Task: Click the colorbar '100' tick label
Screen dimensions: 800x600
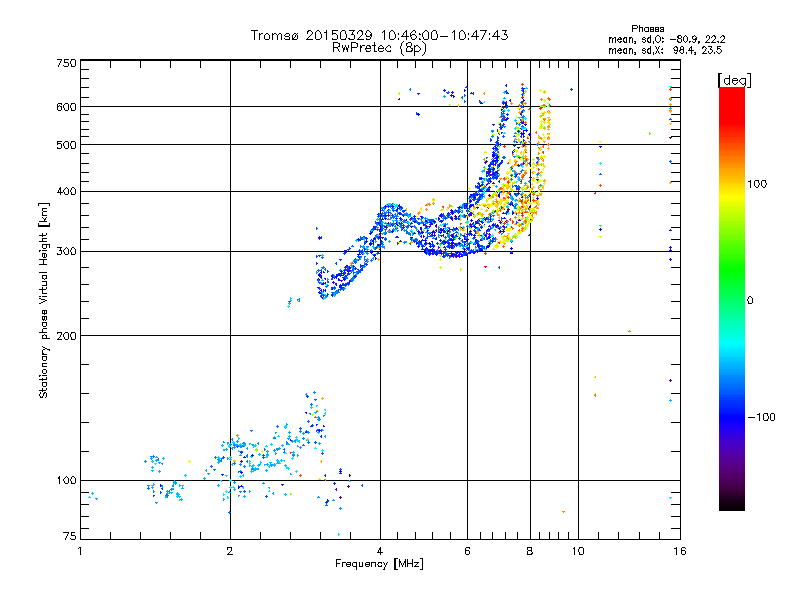Action: (757, 184)
